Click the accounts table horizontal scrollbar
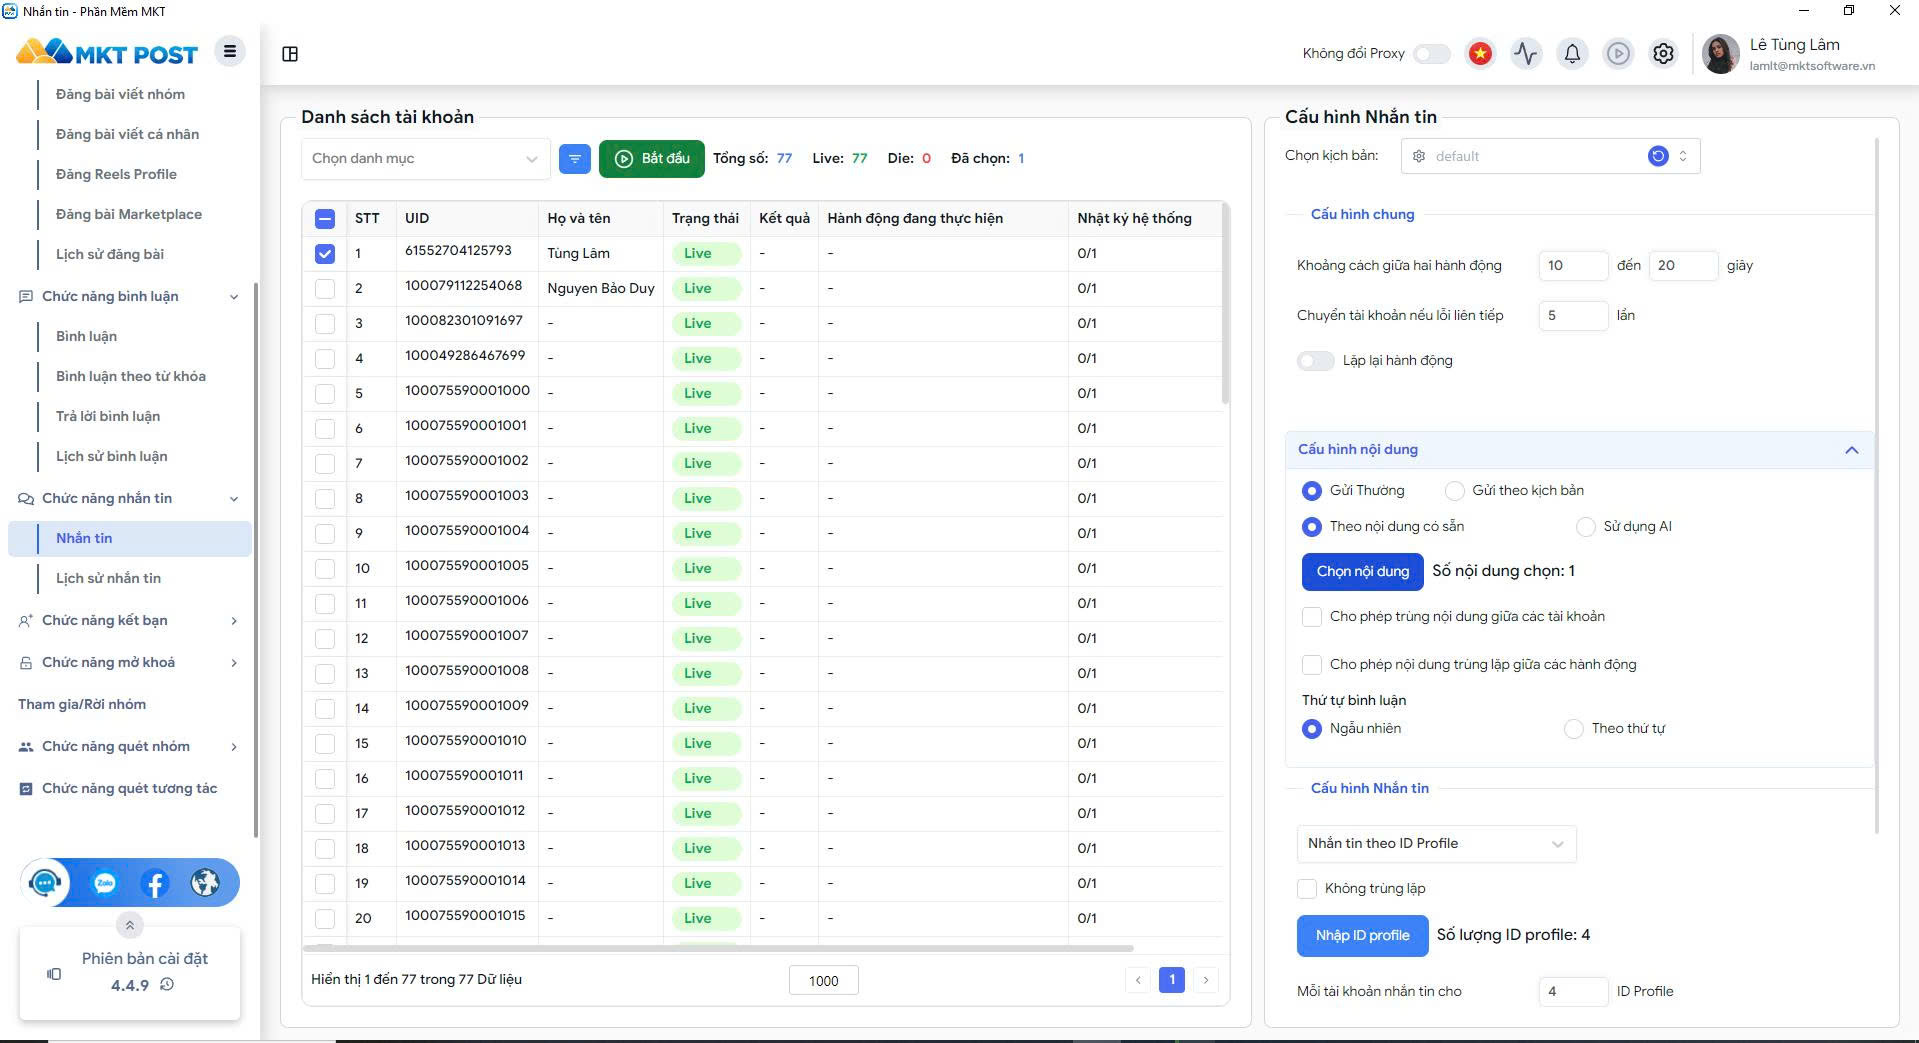 pos(718,947)
